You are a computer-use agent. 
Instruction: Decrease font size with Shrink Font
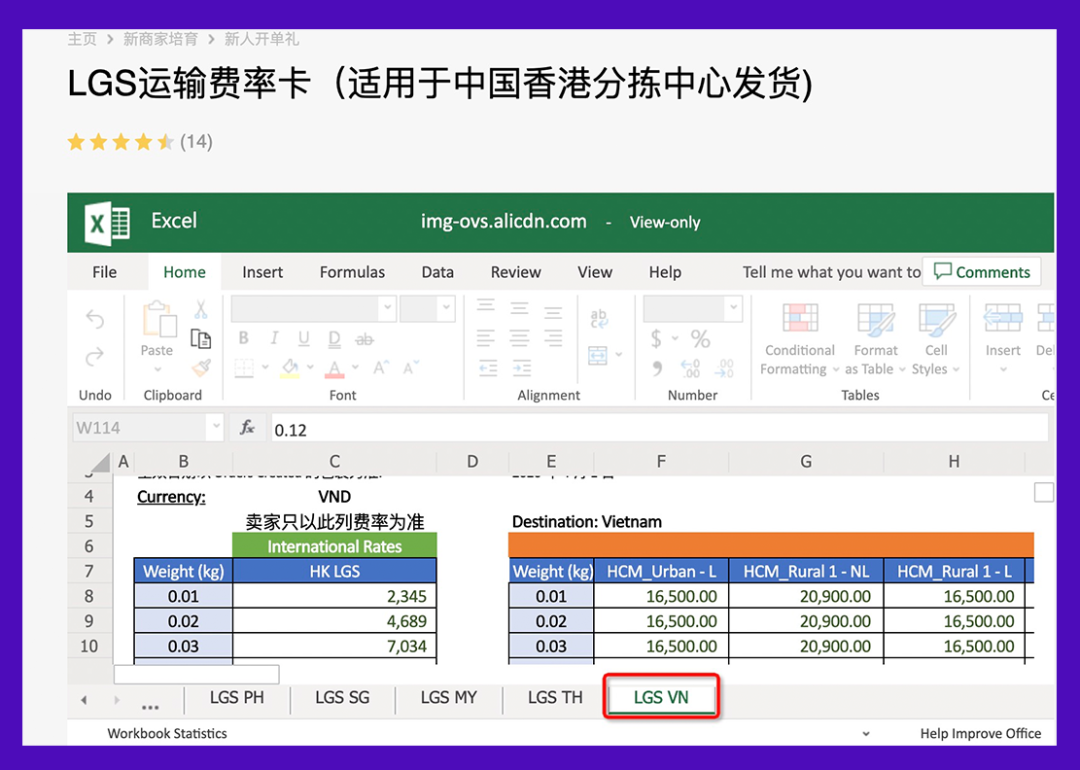[411, 368]
